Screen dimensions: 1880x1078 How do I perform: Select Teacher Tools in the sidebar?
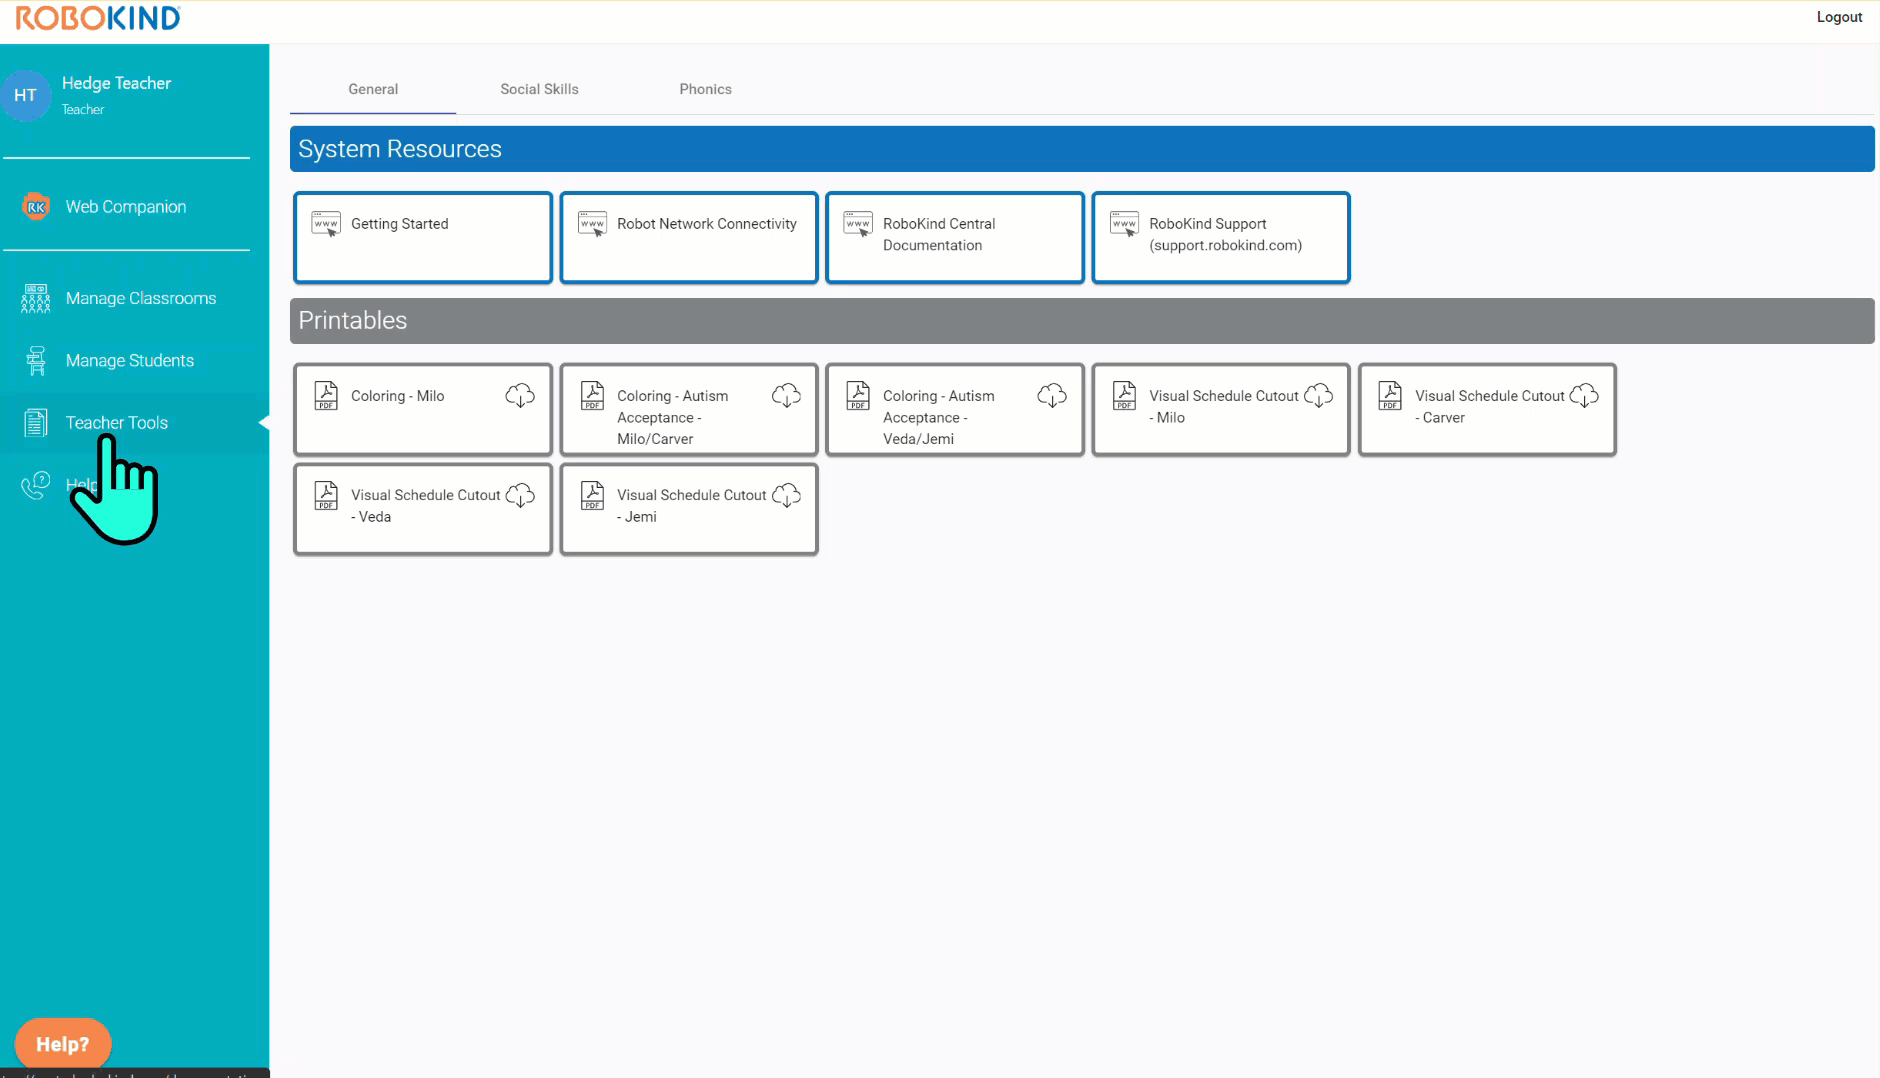[x=117, y=423]
